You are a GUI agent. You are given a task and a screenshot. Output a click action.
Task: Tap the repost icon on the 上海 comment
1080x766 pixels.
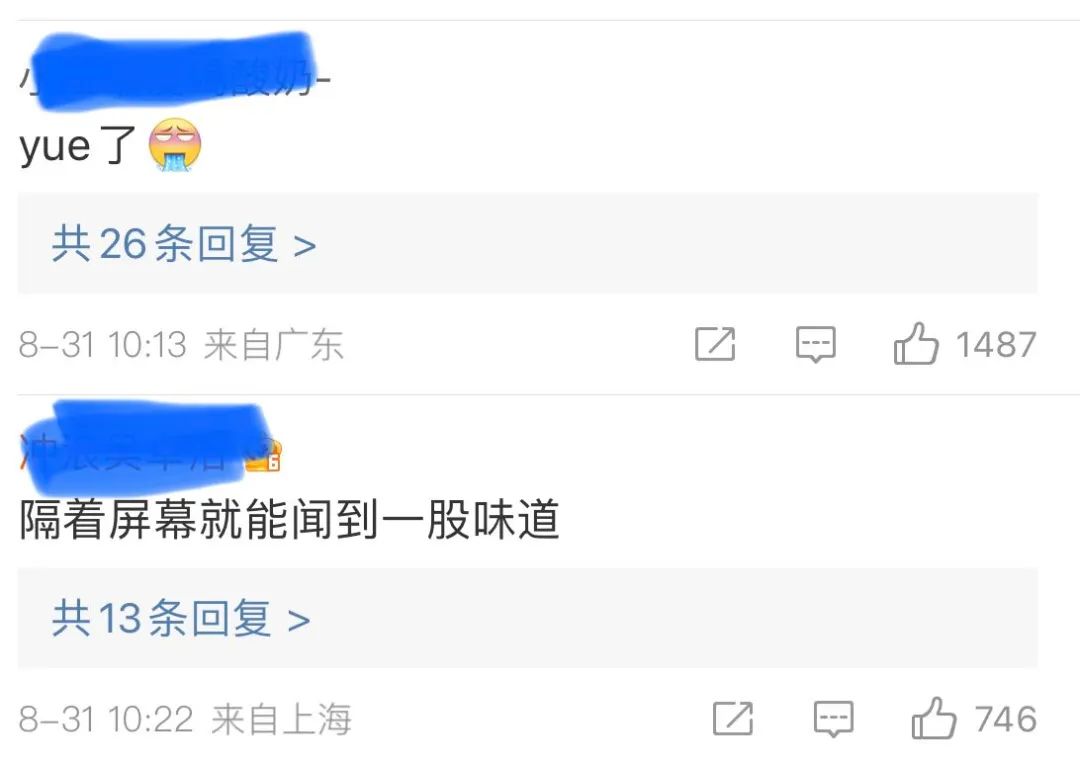(x=733, y=718)
